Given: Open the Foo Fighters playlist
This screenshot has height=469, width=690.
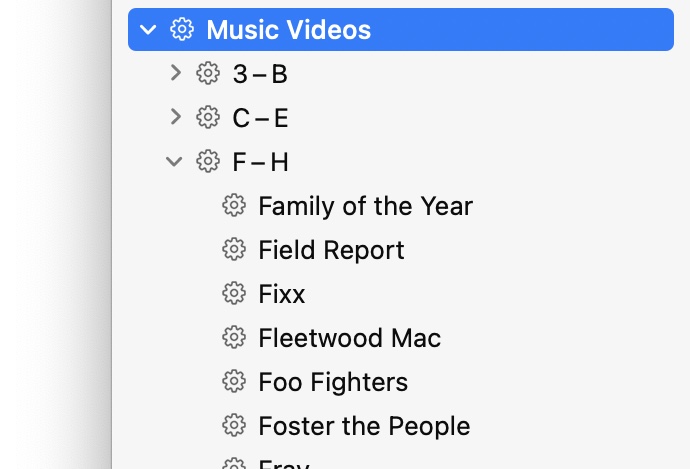Looking at the screenshot, I should [x=333, y=382].
